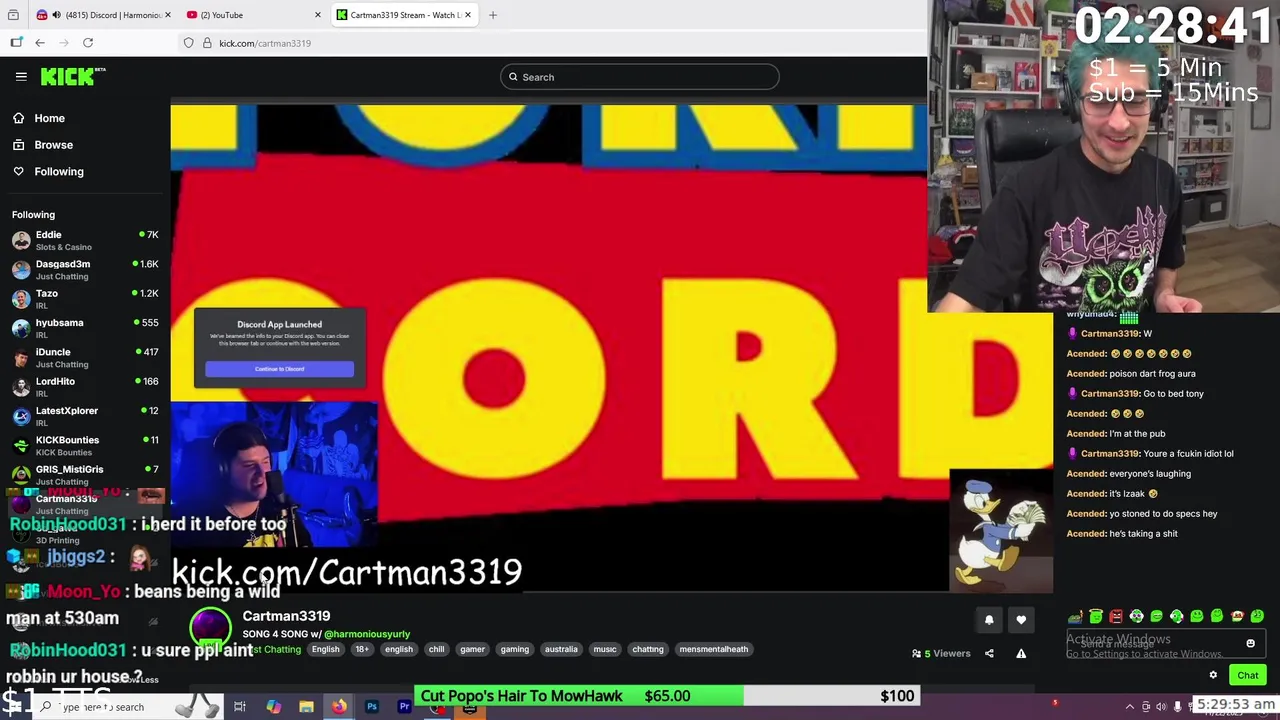Select the English language tag

[325, 649]
